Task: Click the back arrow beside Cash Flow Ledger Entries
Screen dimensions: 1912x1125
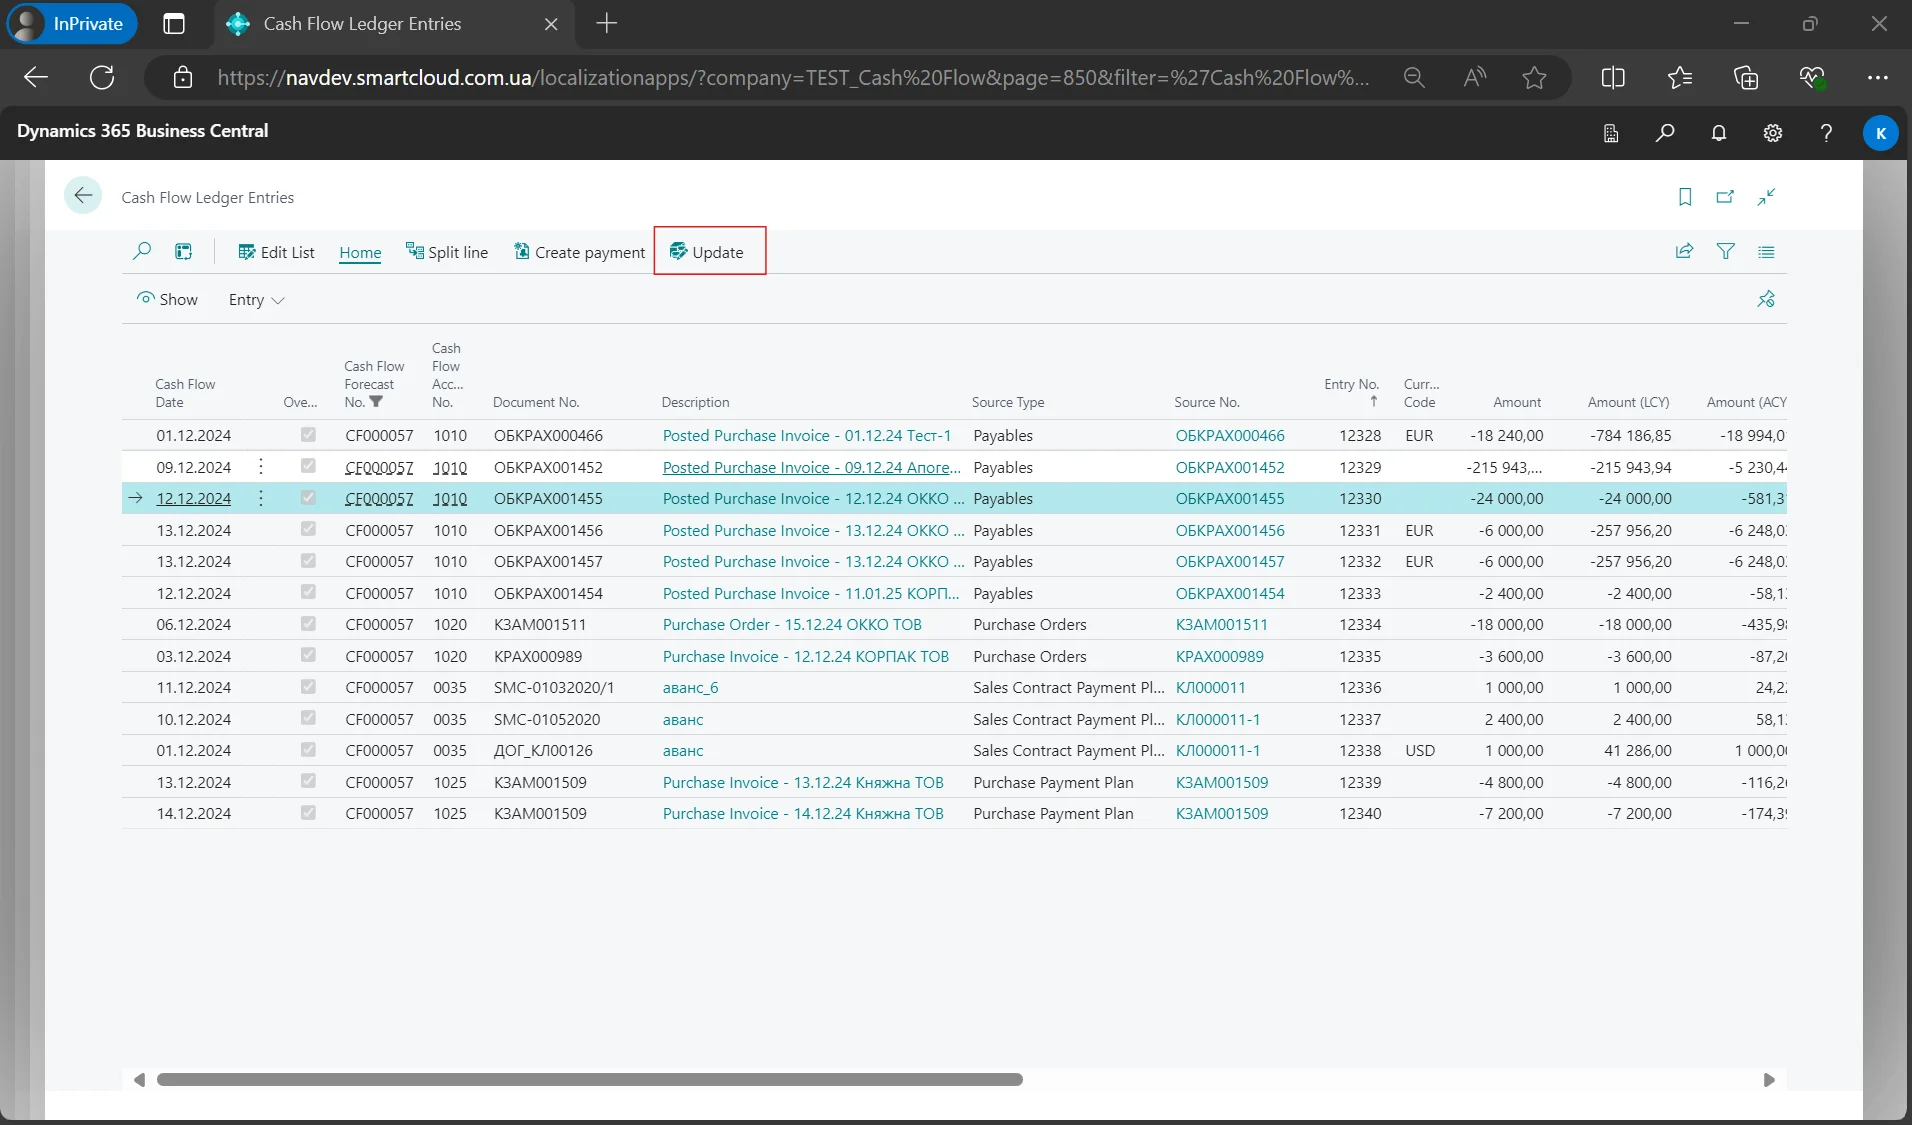Action: (83, 196)
